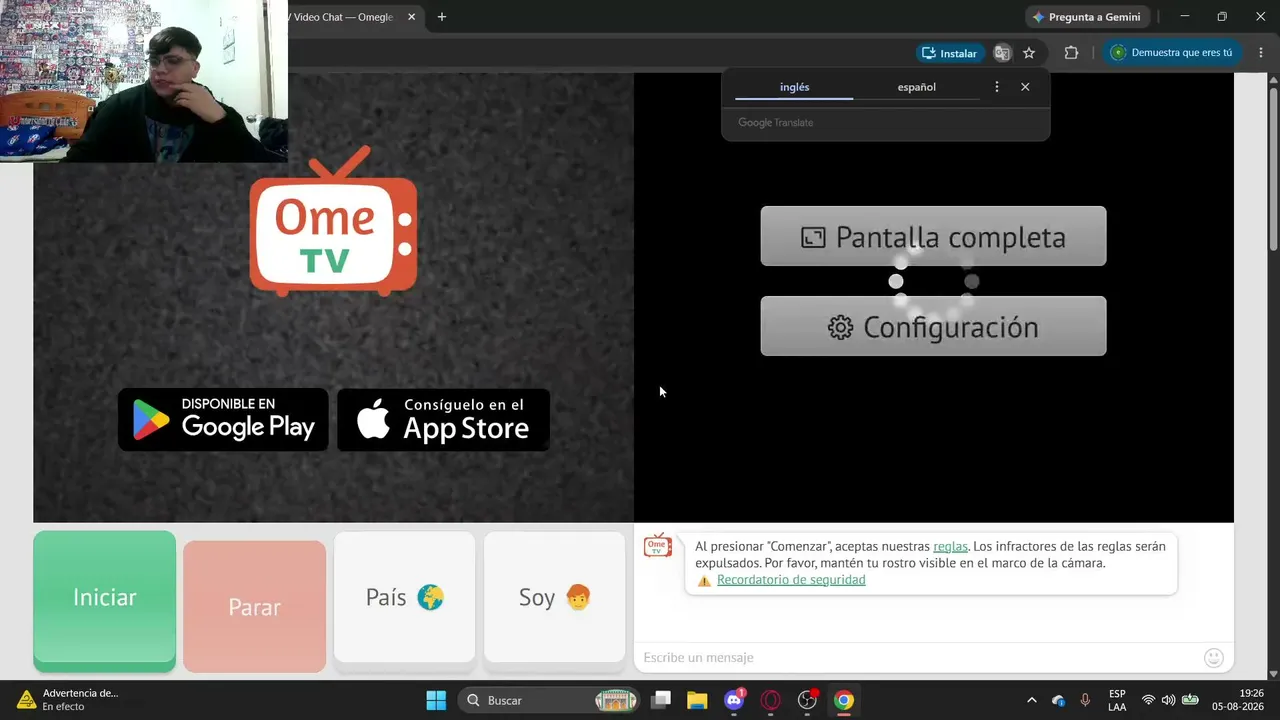Select the Video Chat Omegle browser tab
Screen dimensions: 1280x720
[x=345, y=17]
